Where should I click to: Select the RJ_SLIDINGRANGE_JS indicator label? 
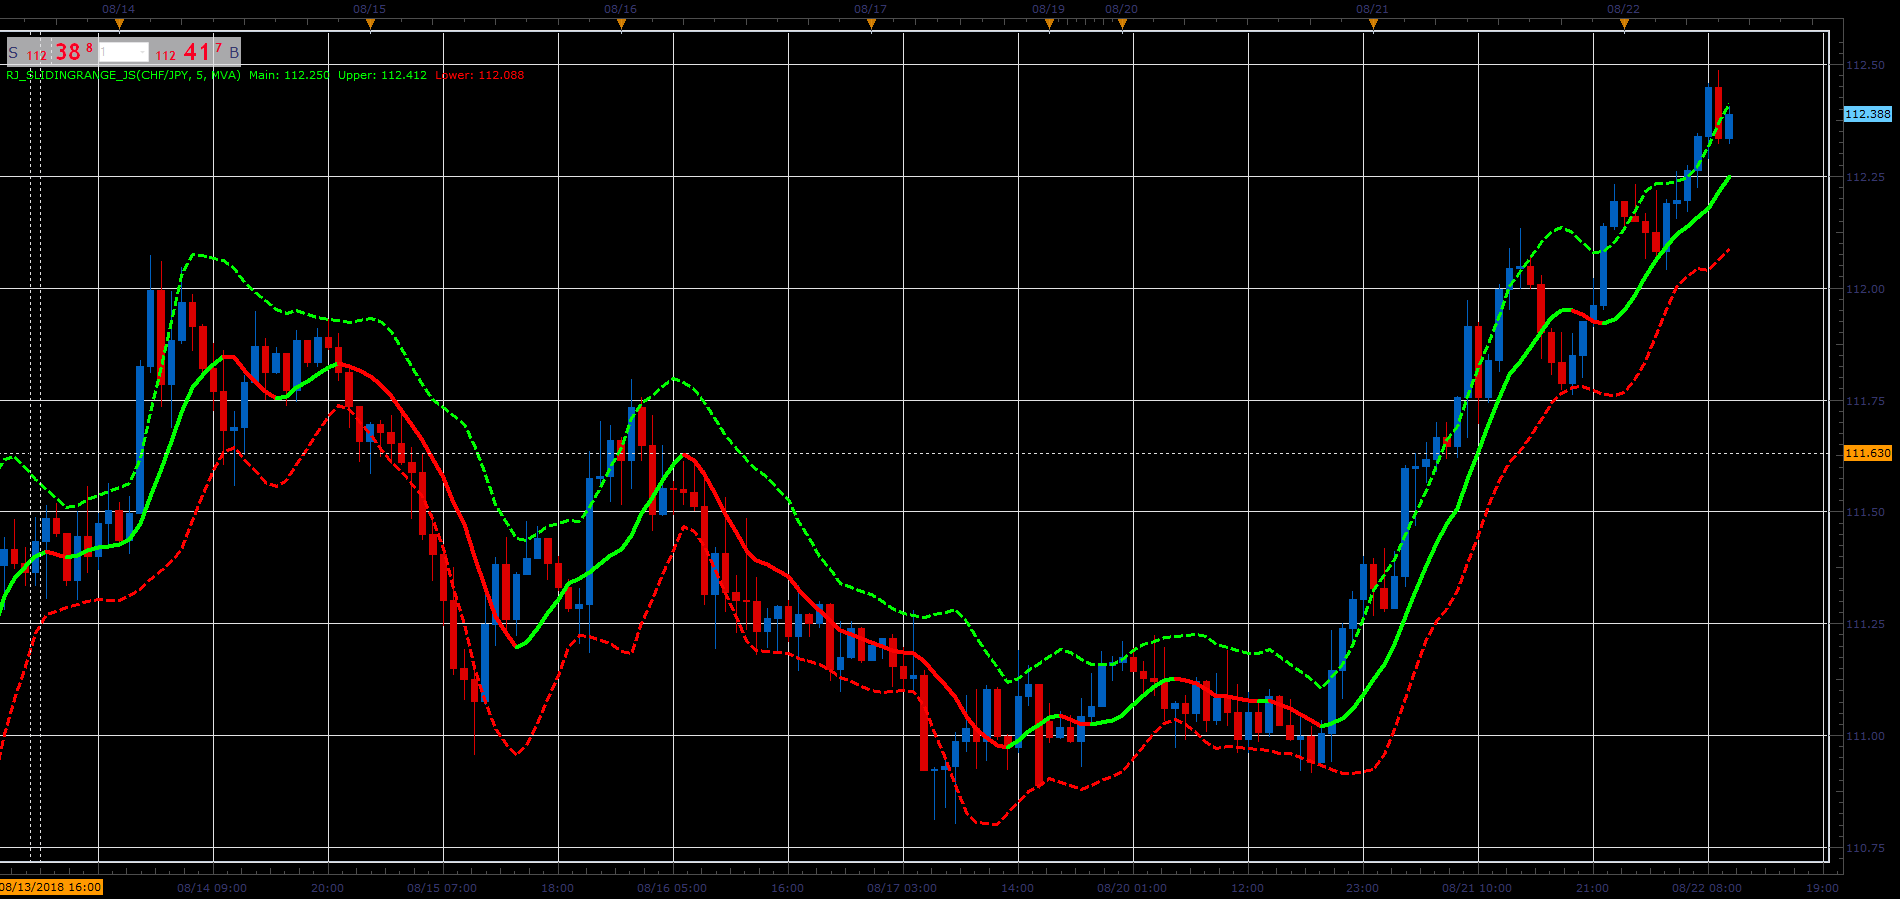point(123,75)
